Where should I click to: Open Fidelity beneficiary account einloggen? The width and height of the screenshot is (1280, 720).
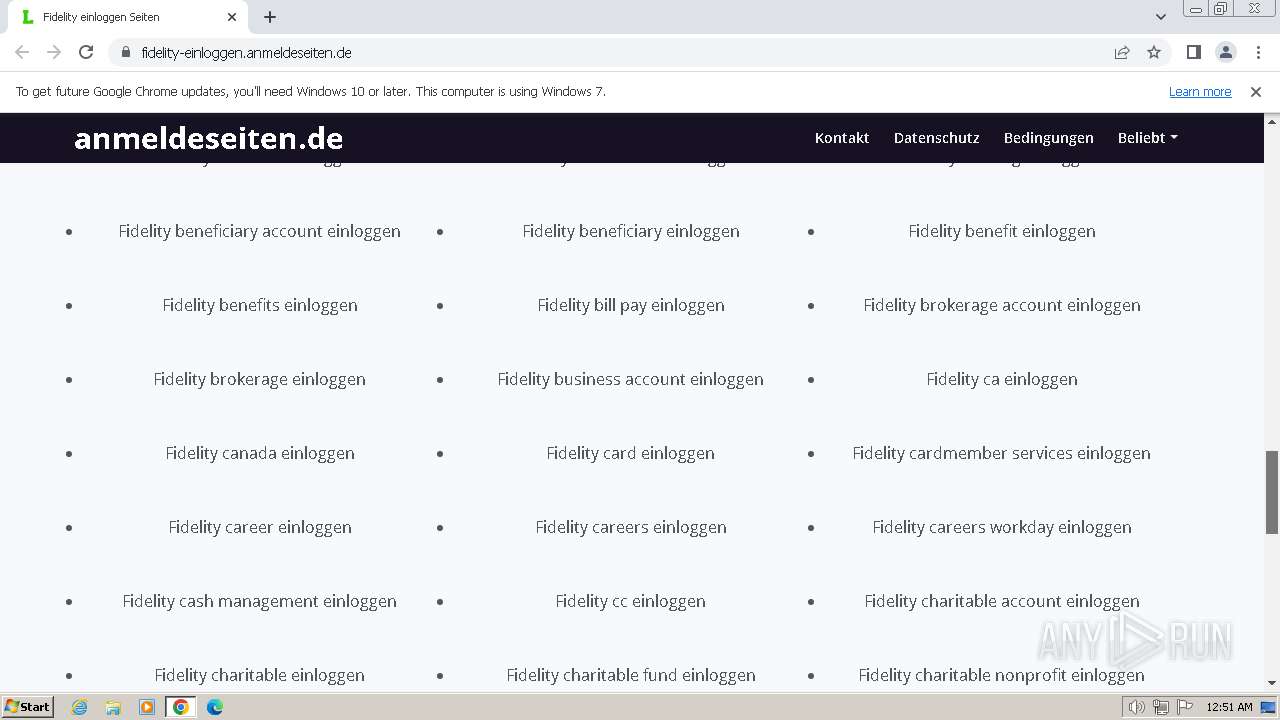pos(260,231)
